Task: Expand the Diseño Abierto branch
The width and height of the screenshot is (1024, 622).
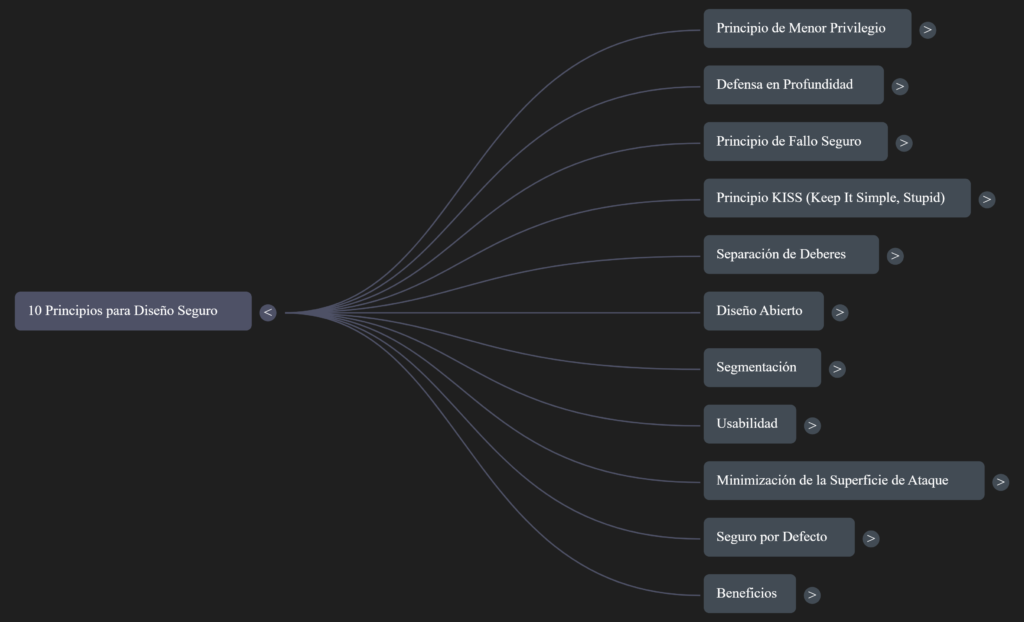Action: coord(840,312)
